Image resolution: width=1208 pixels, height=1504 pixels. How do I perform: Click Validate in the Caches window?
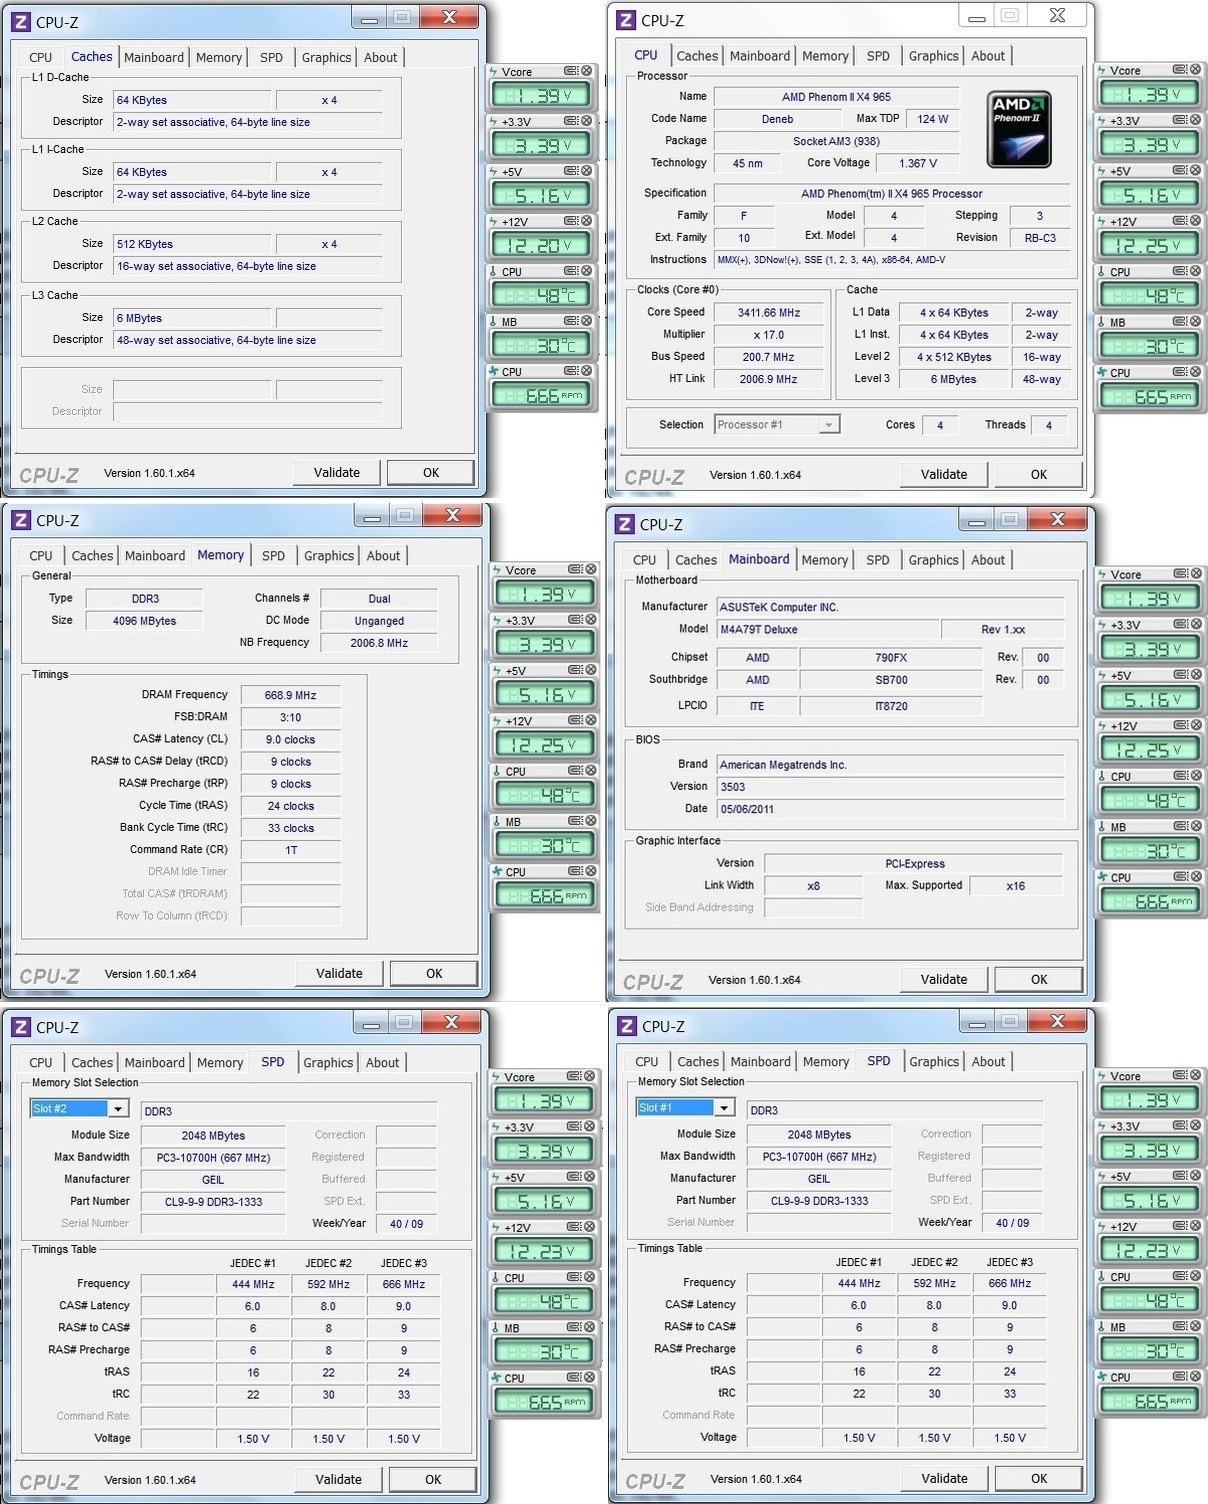(x=337, y=473)
